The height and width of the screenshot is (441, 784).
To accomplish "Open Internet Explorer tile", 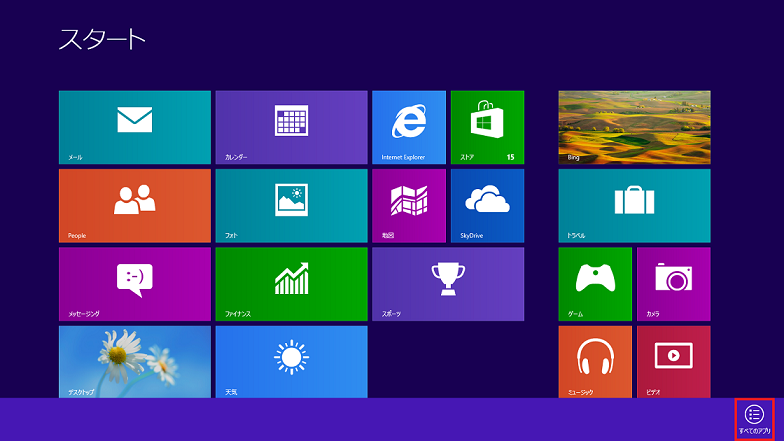I will point(408,127).
